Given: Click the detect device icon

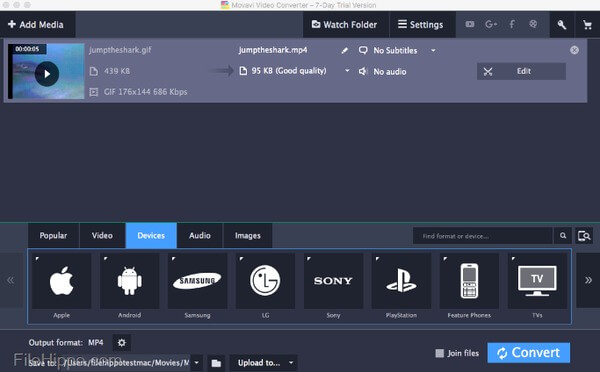Looking at the screenshot, I should coord(584,236).
